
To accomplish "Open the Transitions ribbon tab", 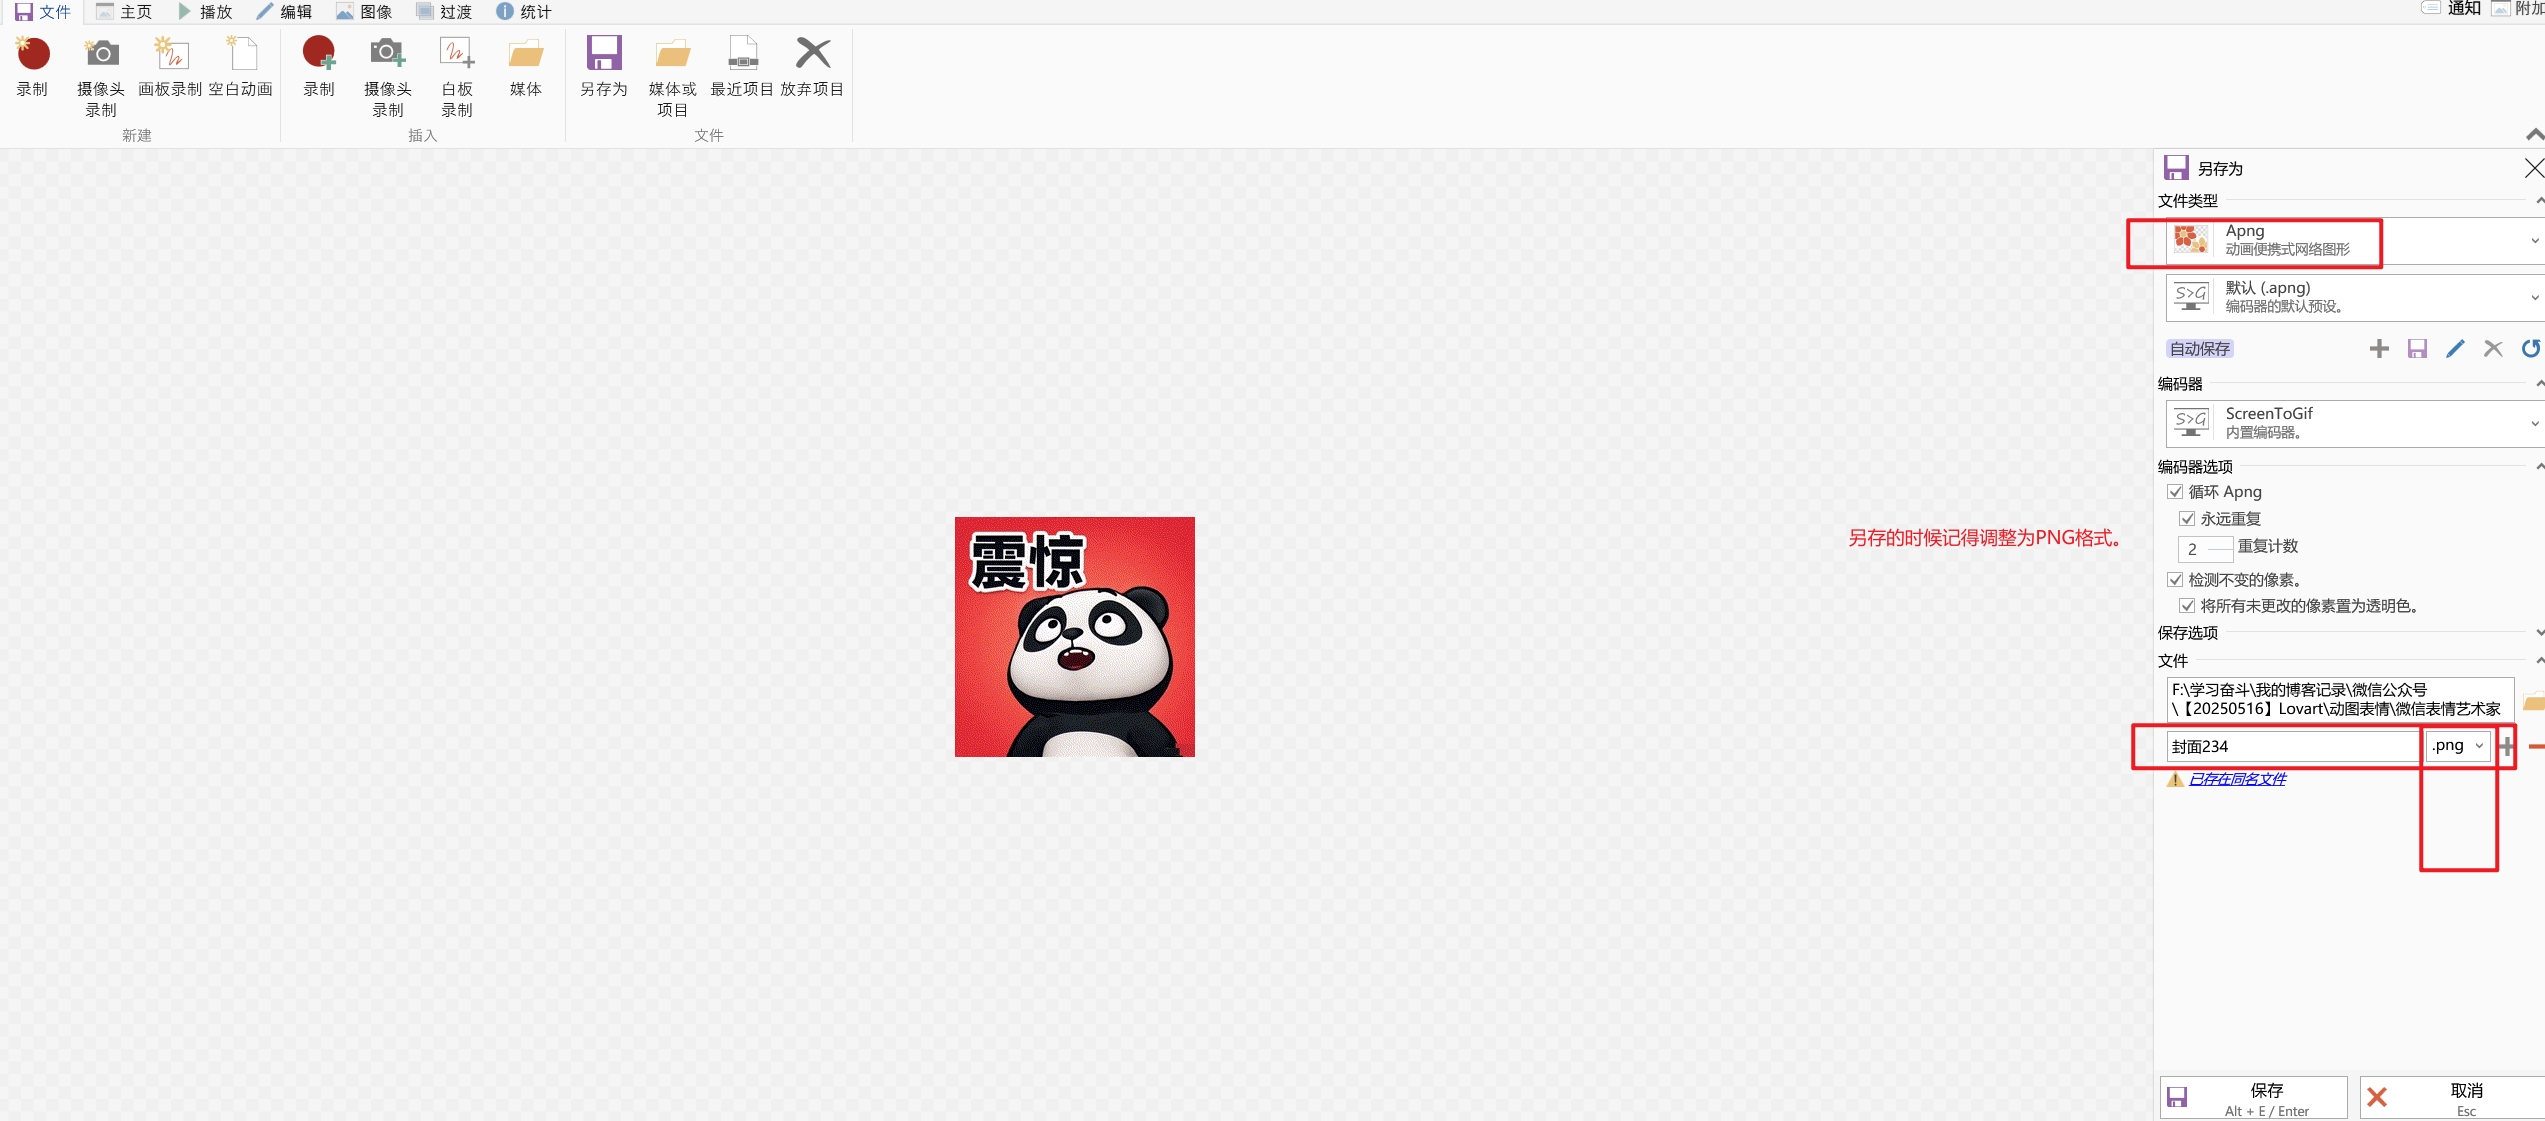I will pos(445,11).
